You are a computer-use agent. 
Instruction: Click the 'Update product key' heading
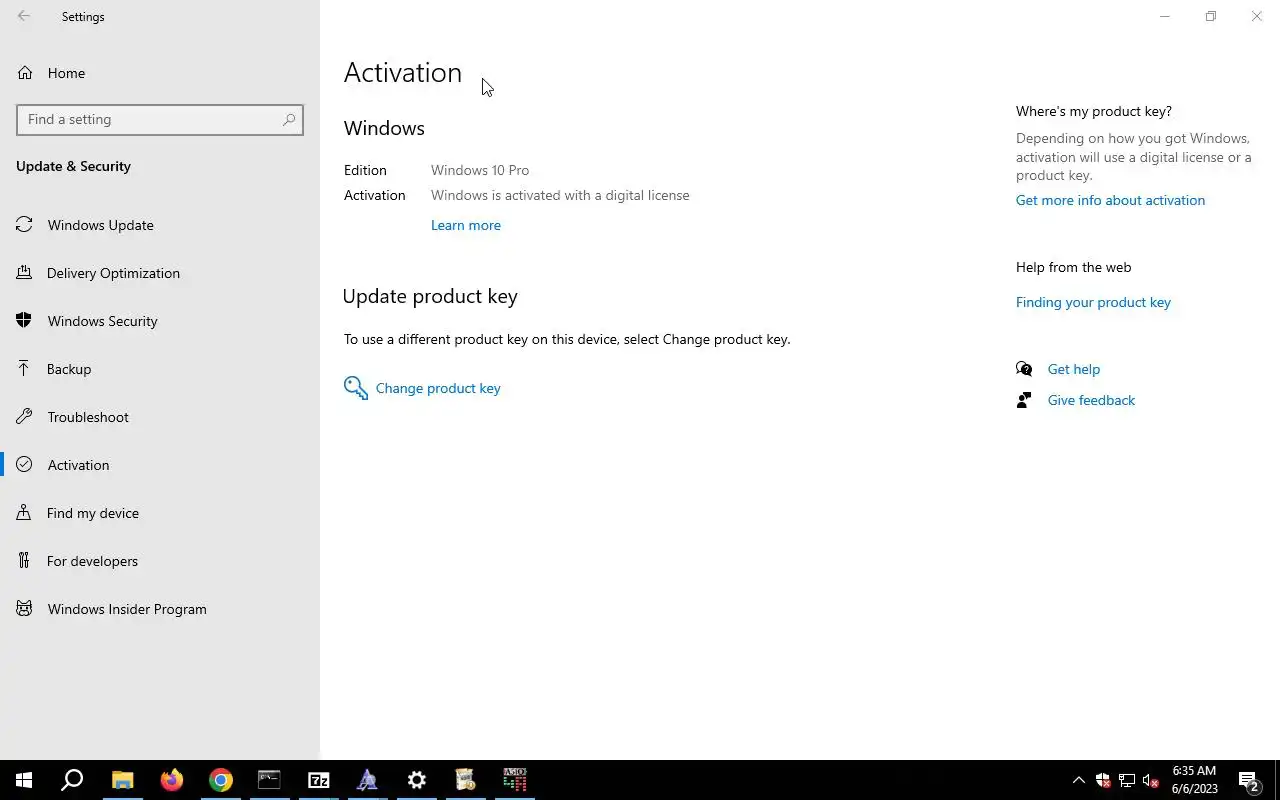(430, 296)
